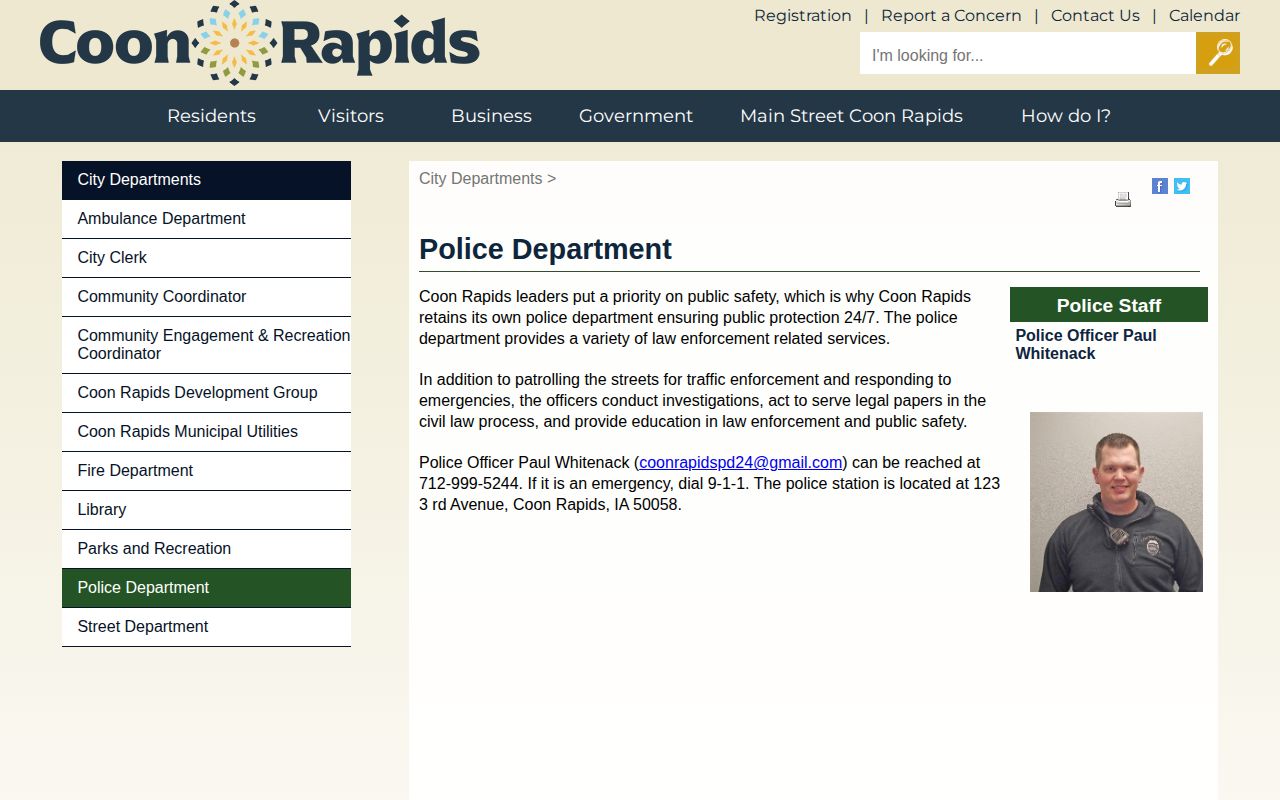Open the How do I? menu

coord(1066,116)
